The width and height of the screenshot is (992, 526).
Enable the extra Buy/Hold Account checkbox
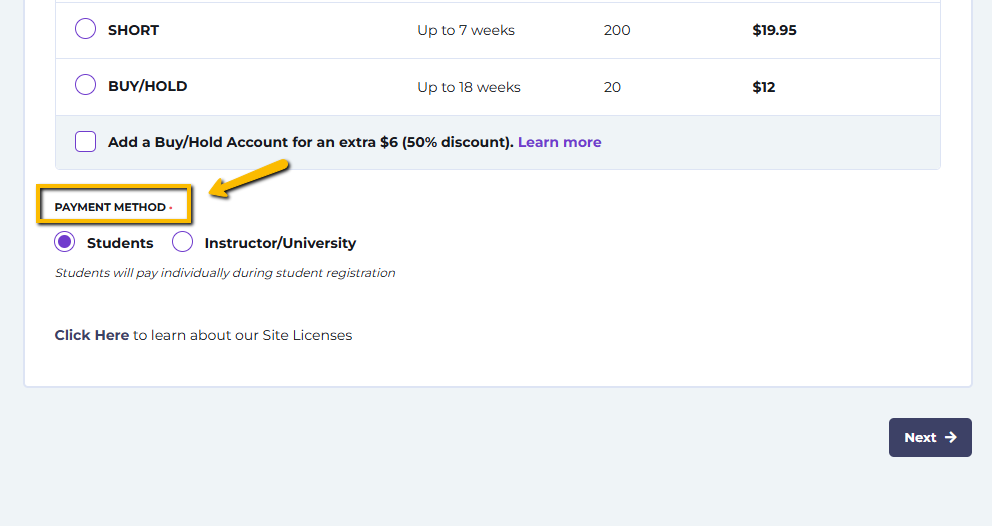[85, 142]
